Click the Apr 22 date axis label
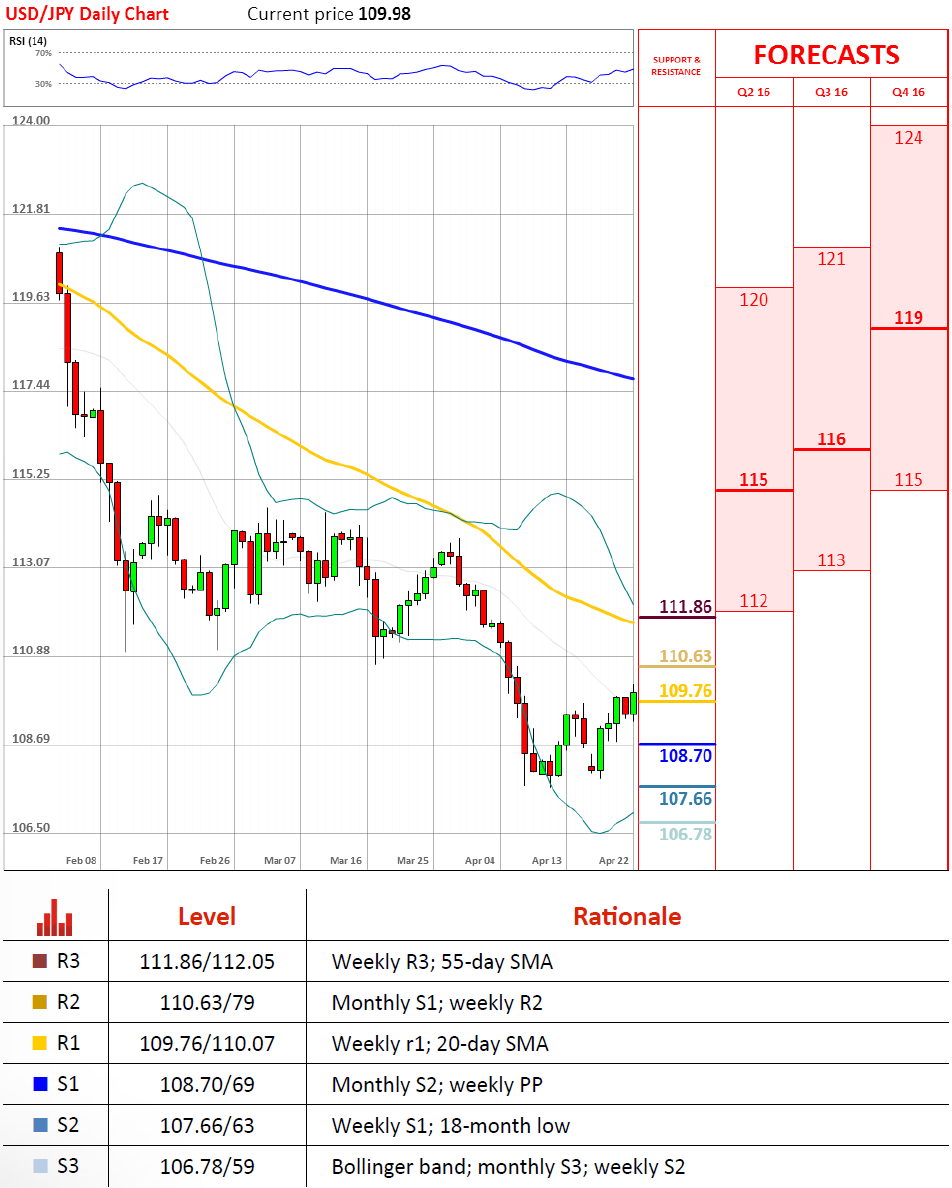 click(x=613, y=860)
